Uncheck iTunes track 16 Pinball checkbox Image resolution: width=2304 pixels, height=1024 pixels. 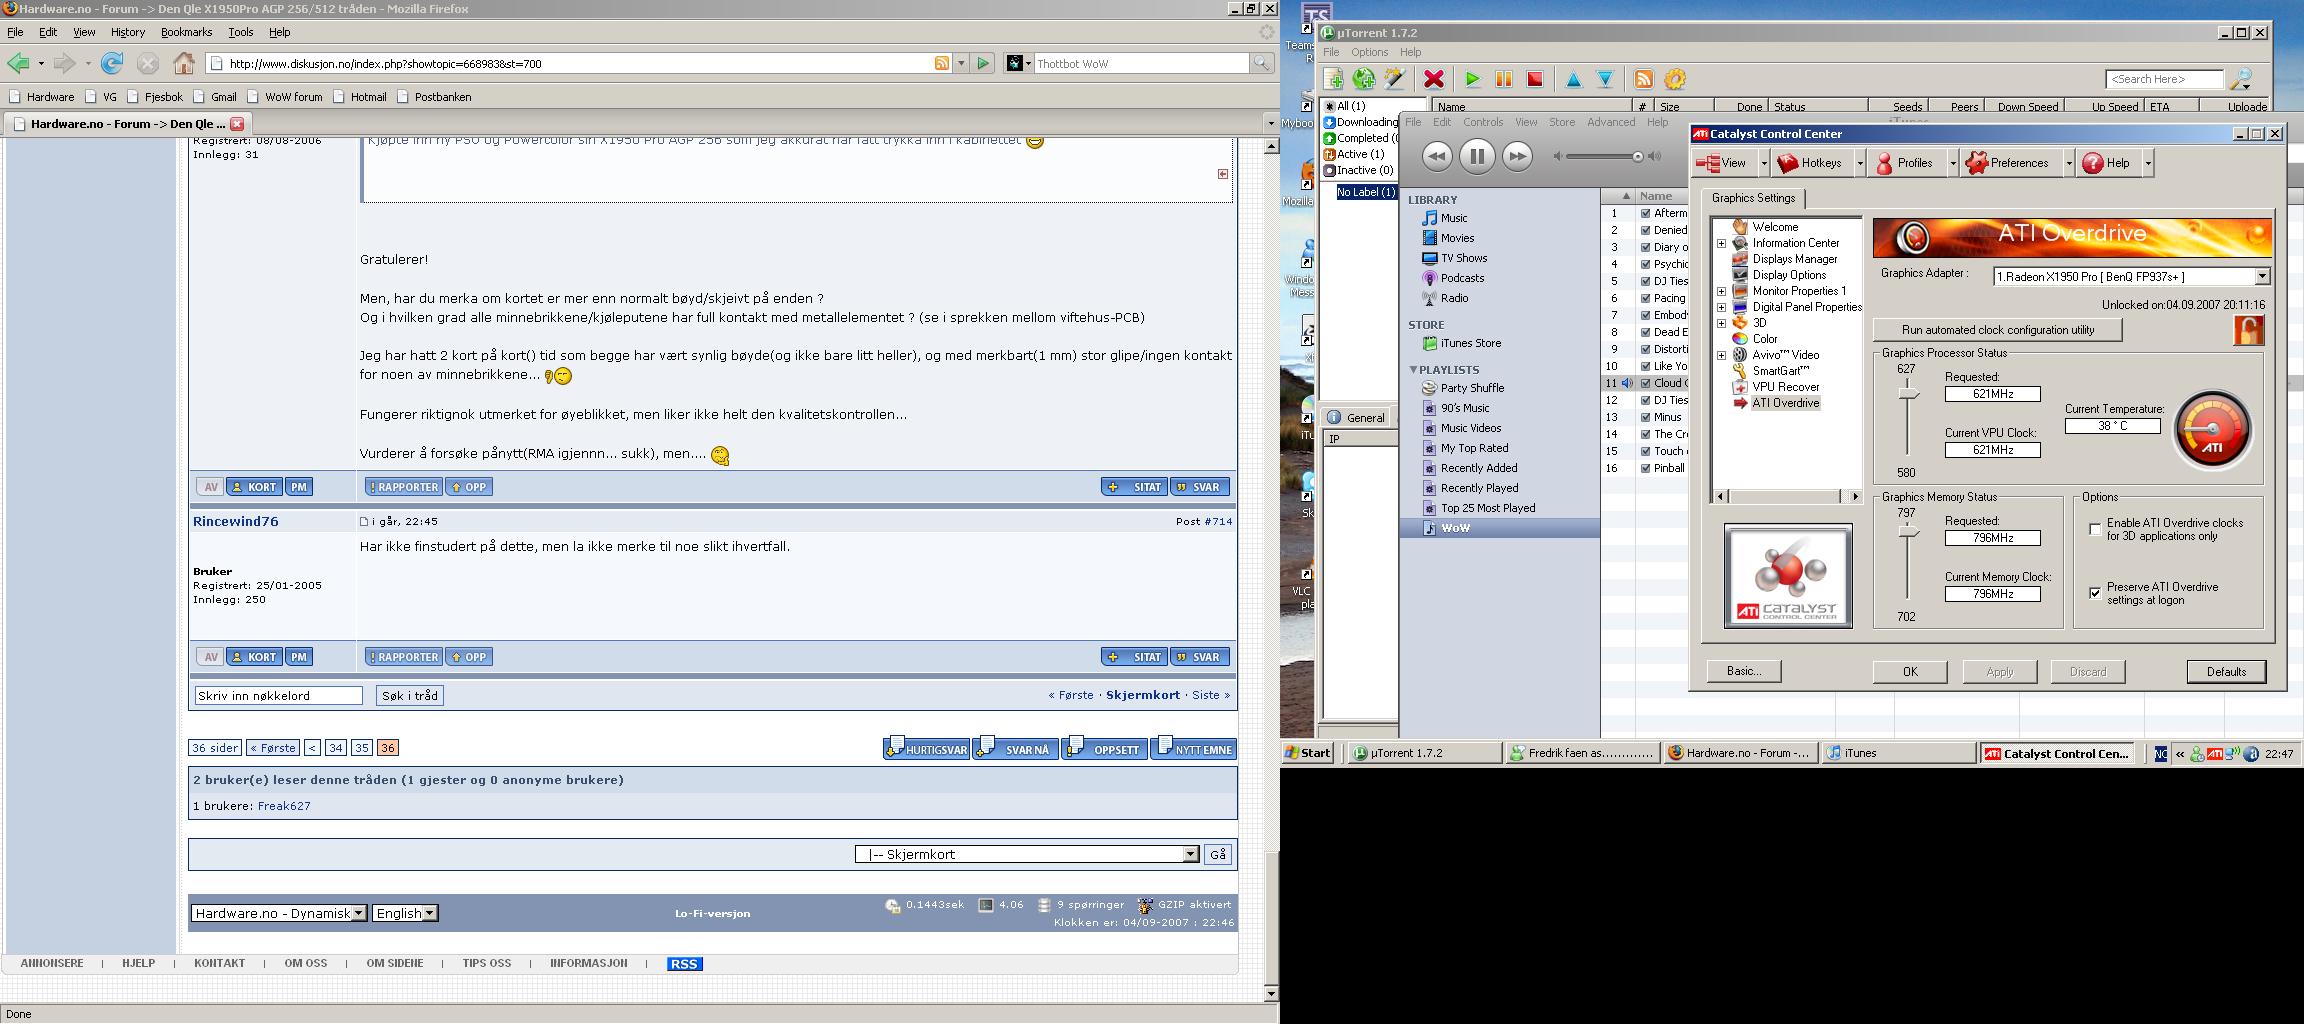point(1645,468)
